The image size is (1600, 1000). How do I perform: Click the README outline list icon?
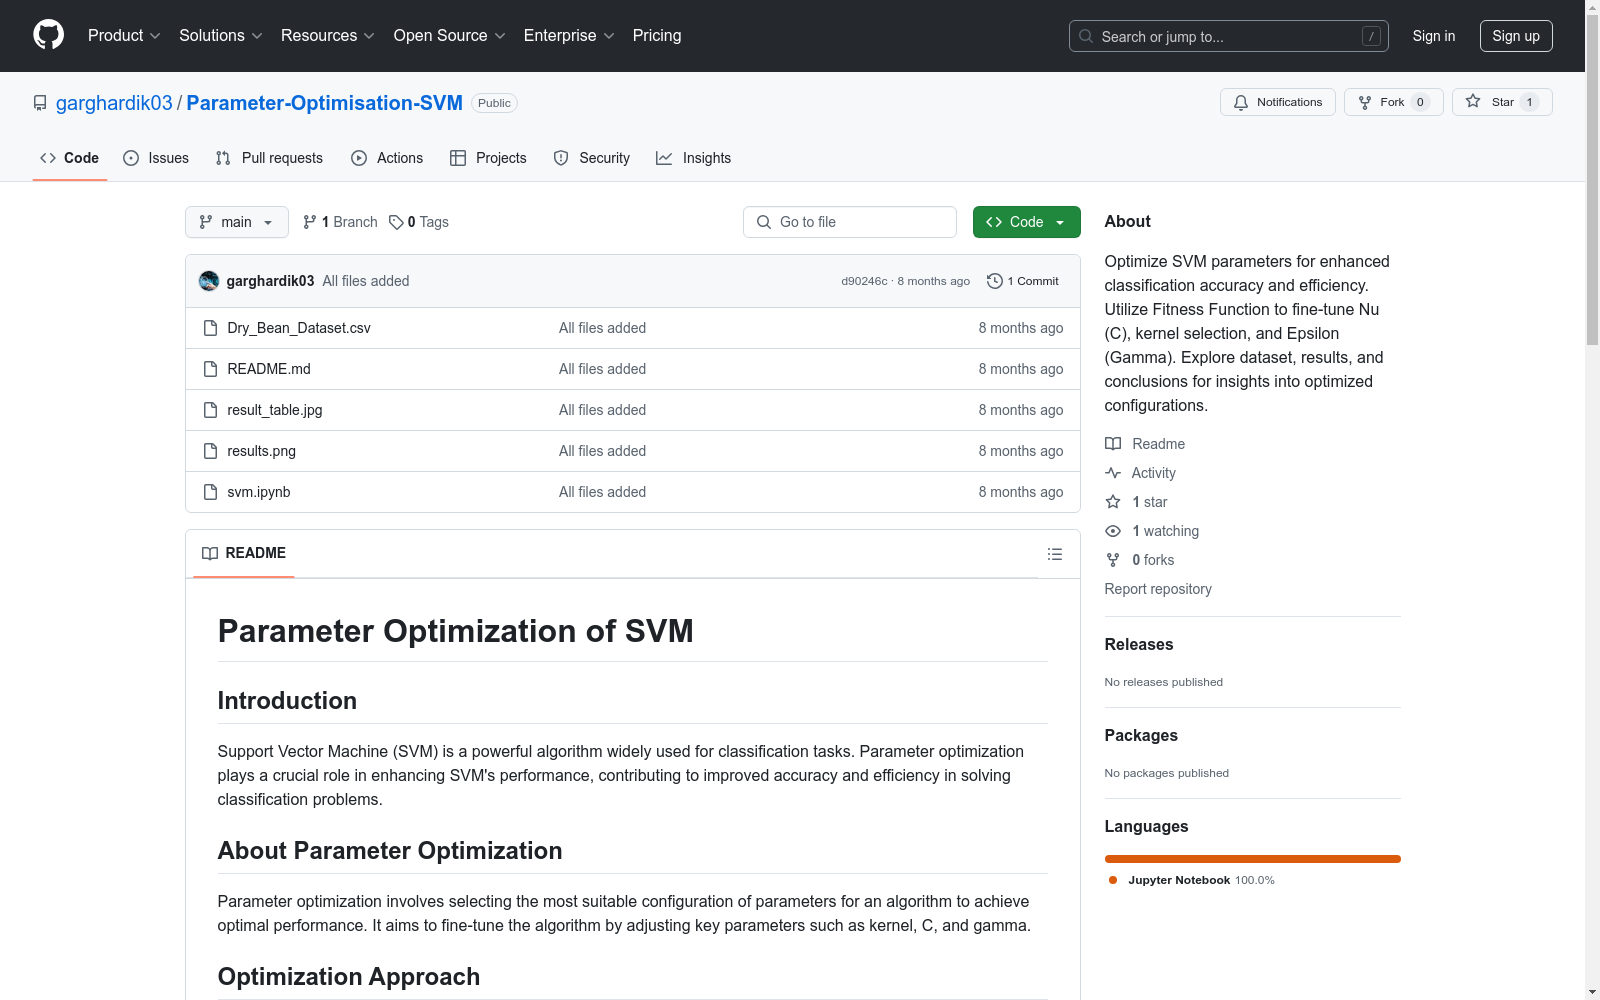[1054, 554]
